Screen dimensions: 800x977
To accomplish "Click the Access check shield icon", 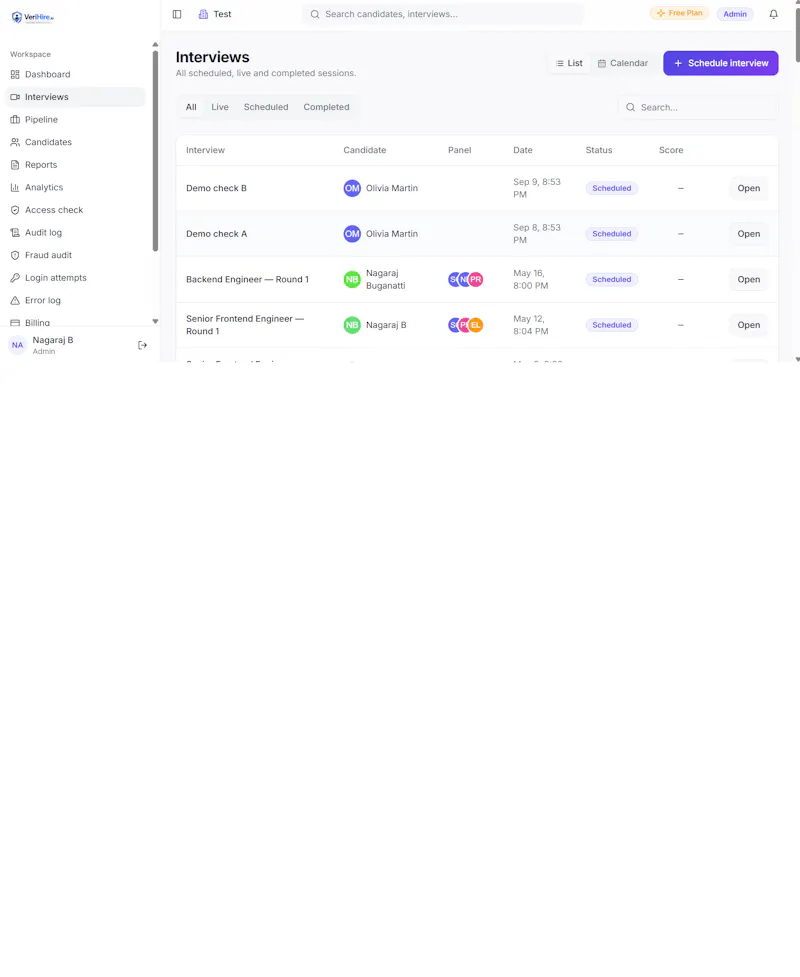I will pyautogui.click(x=15, y=210).
